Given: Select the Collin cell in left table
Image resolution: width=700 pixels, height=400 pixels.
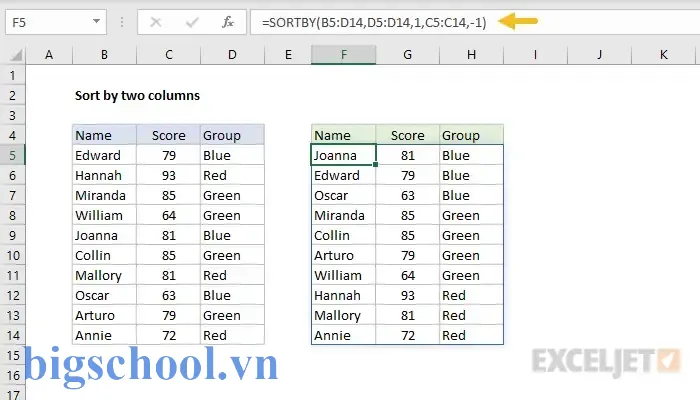Looking at the screenshot, I should pos(104,255).
